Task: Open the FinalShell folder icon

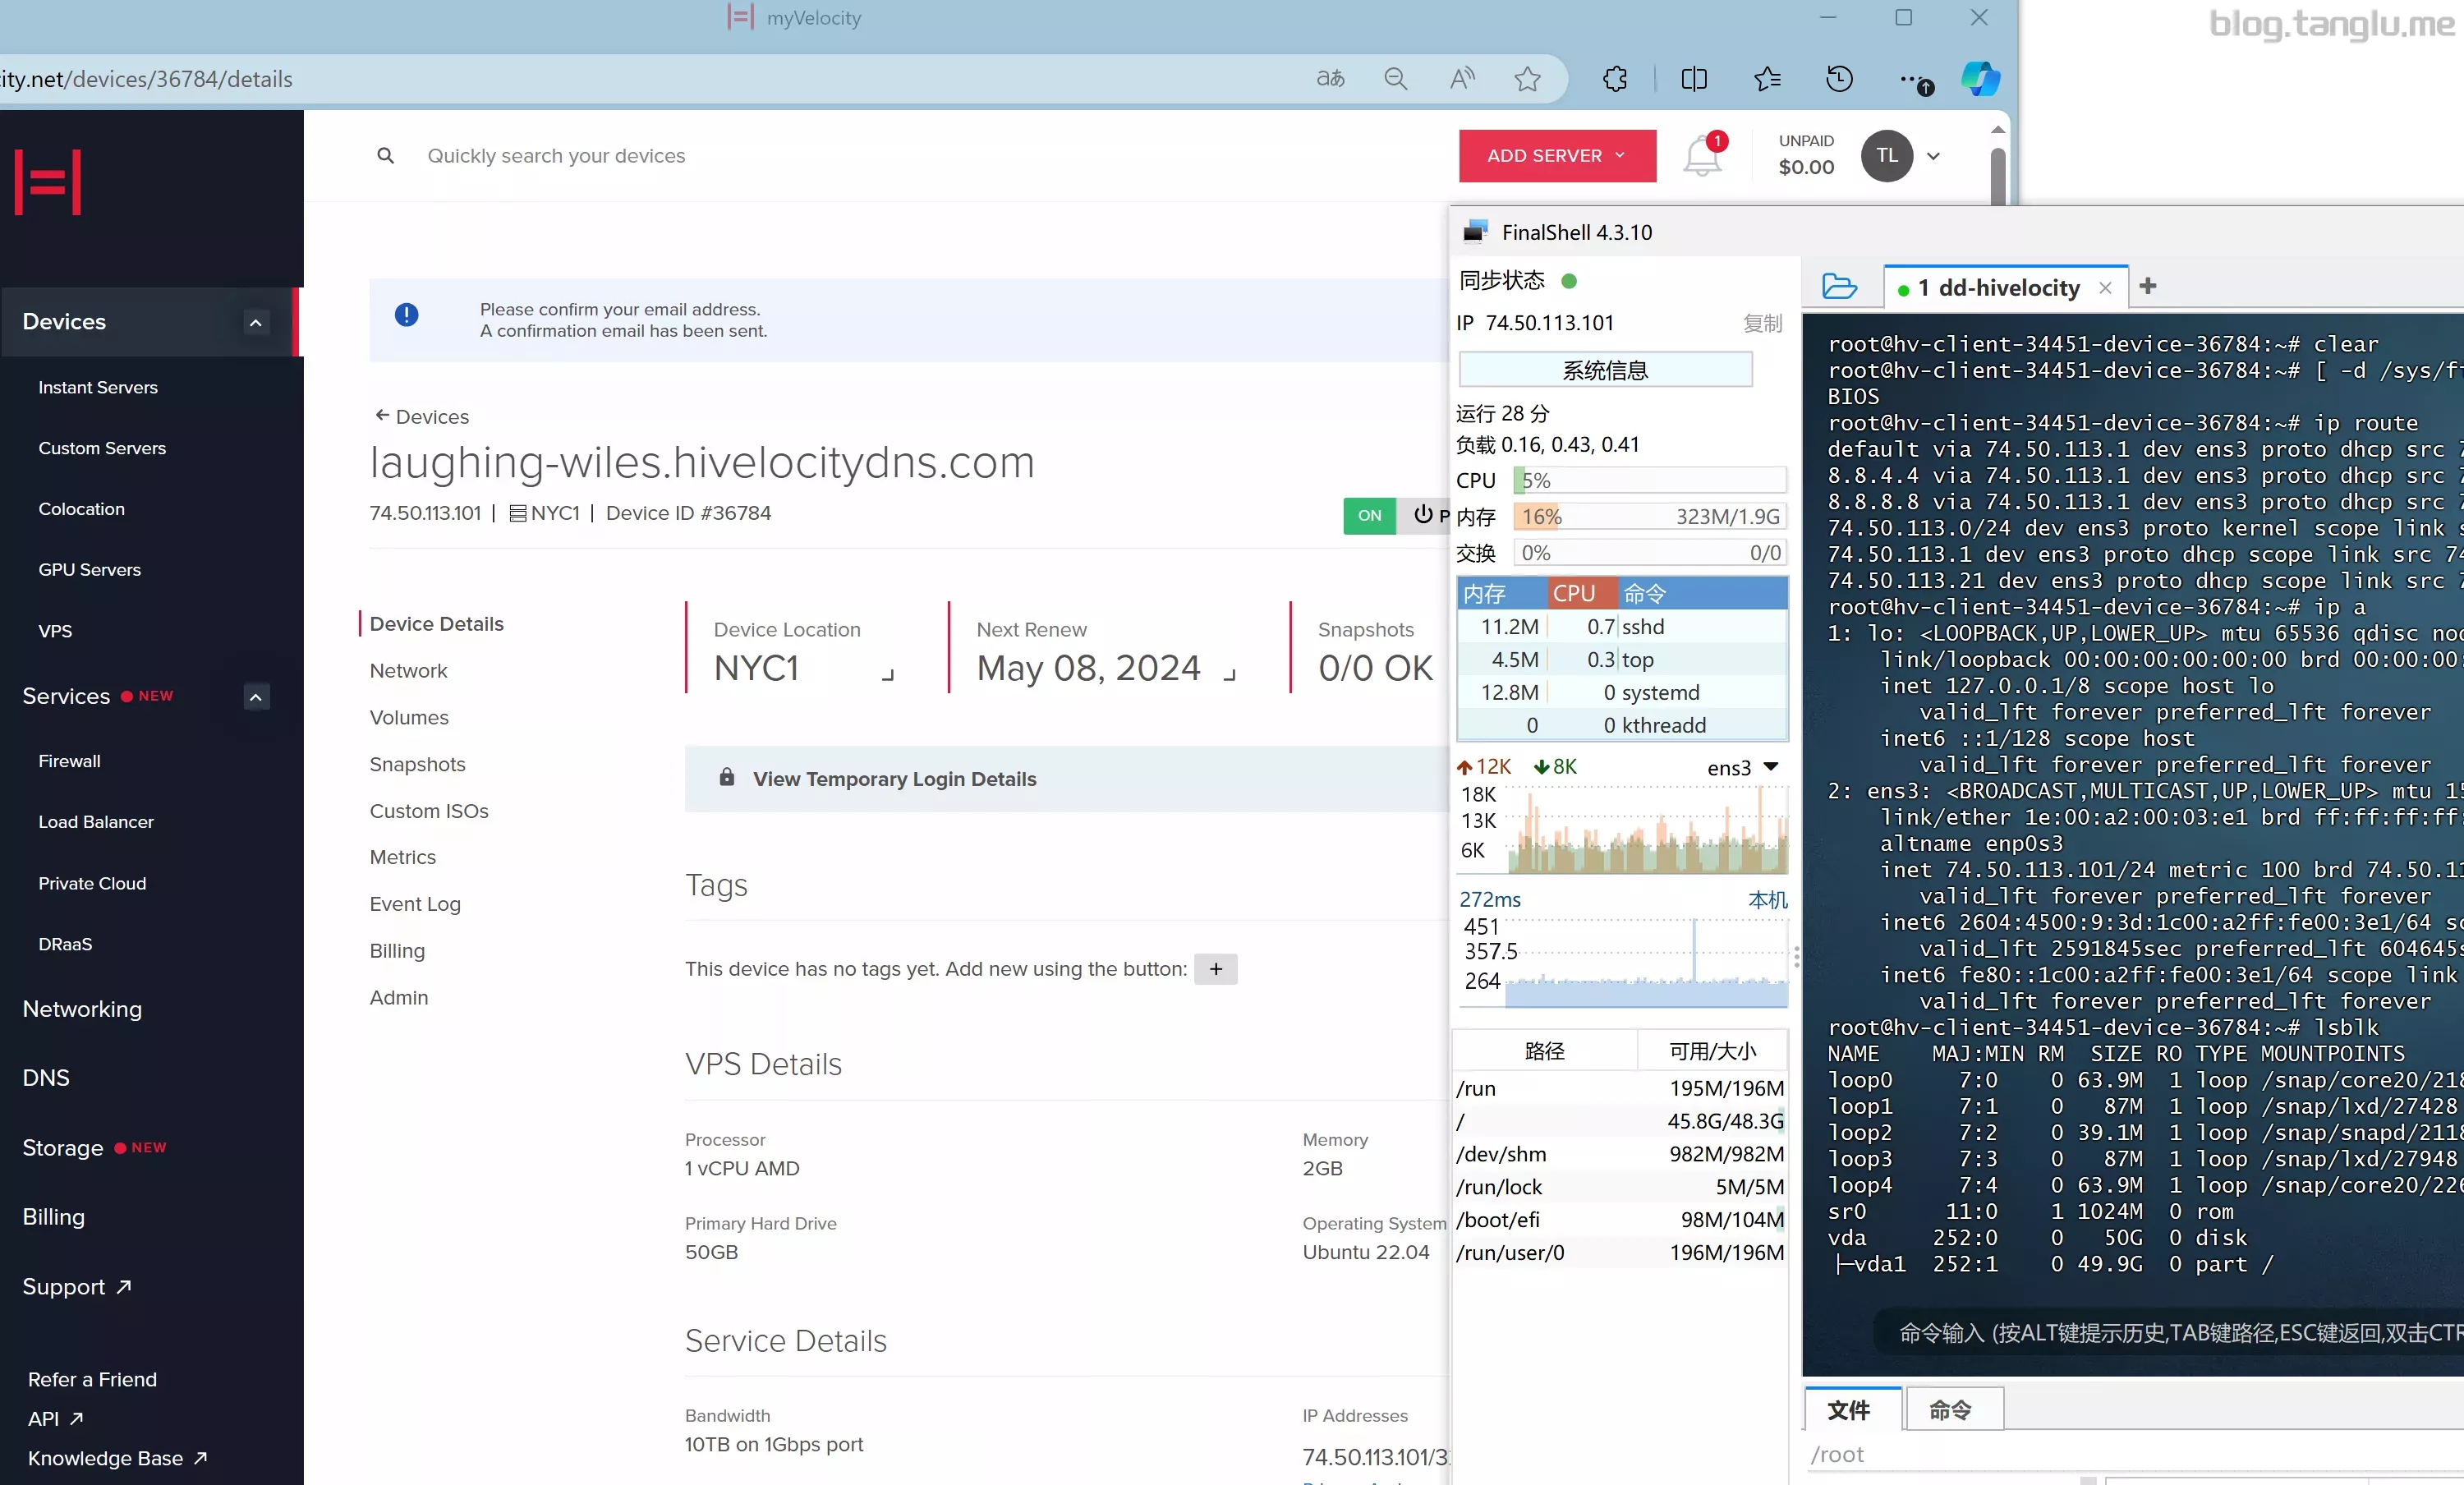Action: coord(1838,287)
